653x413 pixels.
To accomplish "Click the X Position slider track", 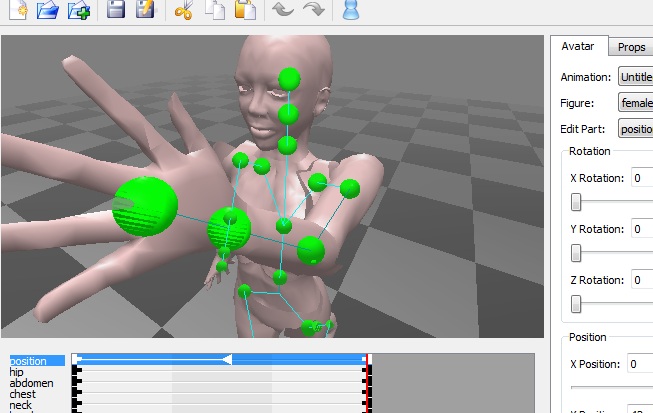I will pos(612,387).
